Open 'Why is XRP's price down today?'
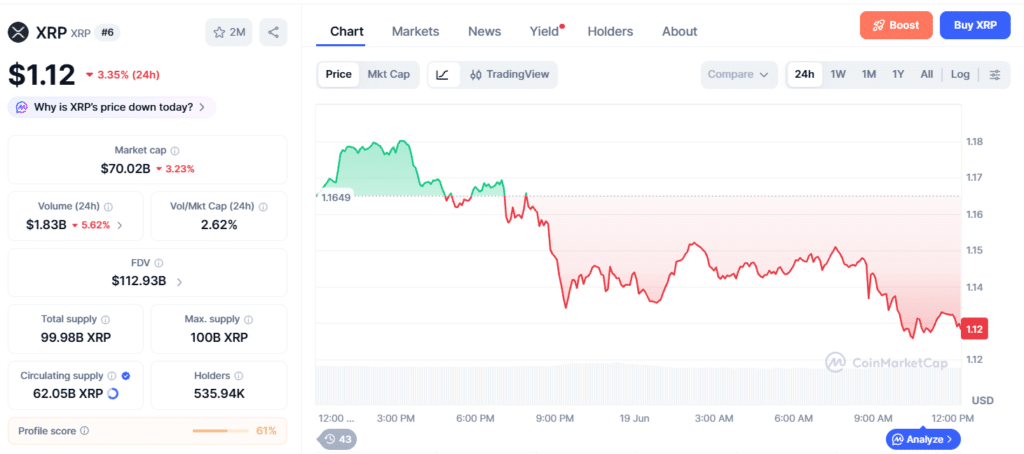The height and width of the screenshot is (454, 1024). (112, 107)
